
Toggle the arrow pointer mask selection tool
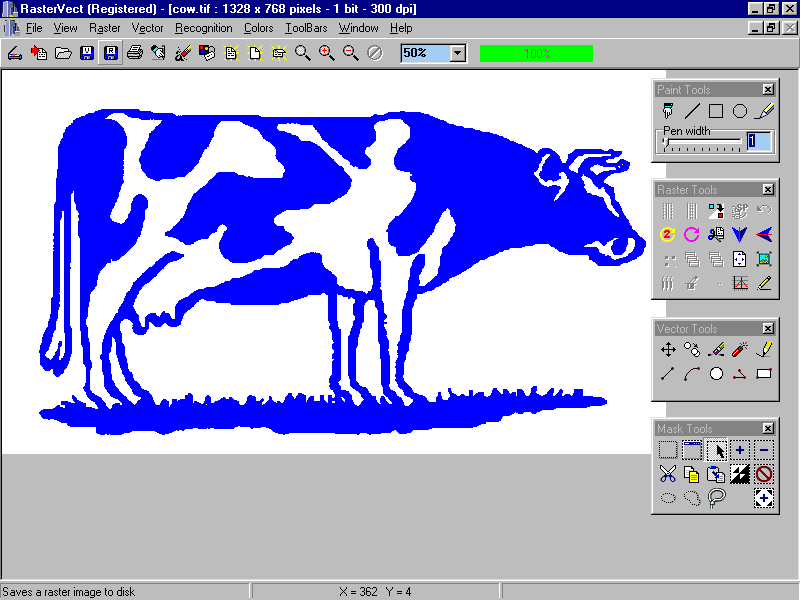(716, 450)
